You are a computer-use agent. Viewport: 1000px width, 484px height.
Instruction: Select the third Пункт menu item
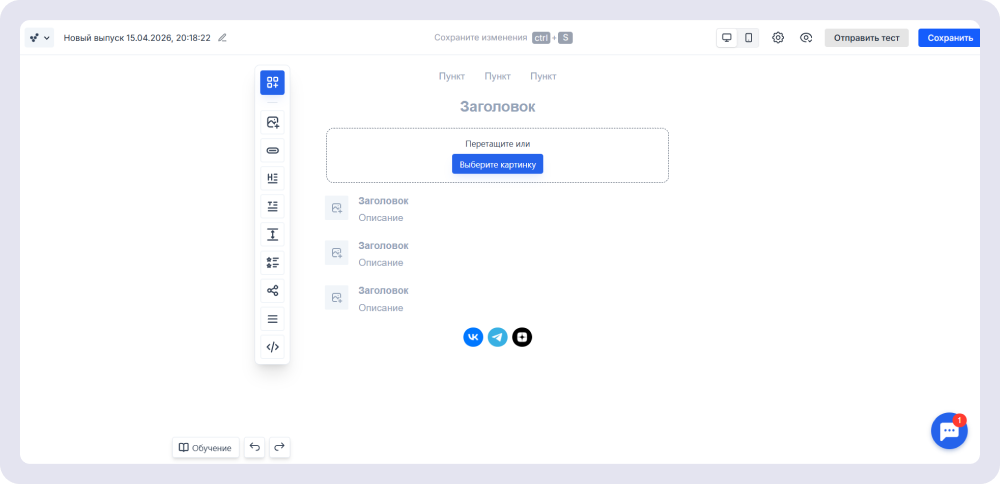[543, 77]
